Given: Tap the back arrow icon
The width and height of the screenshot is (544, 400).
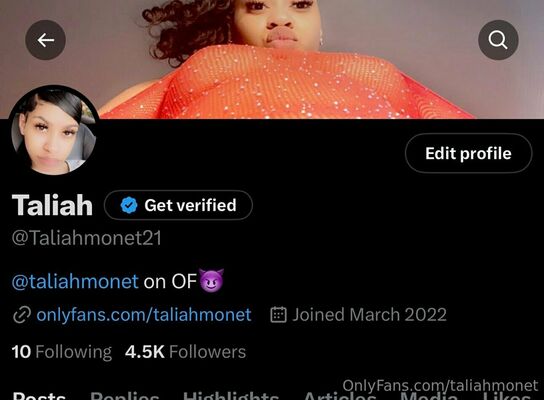Looking at the screenshot, I should point(45,40).
